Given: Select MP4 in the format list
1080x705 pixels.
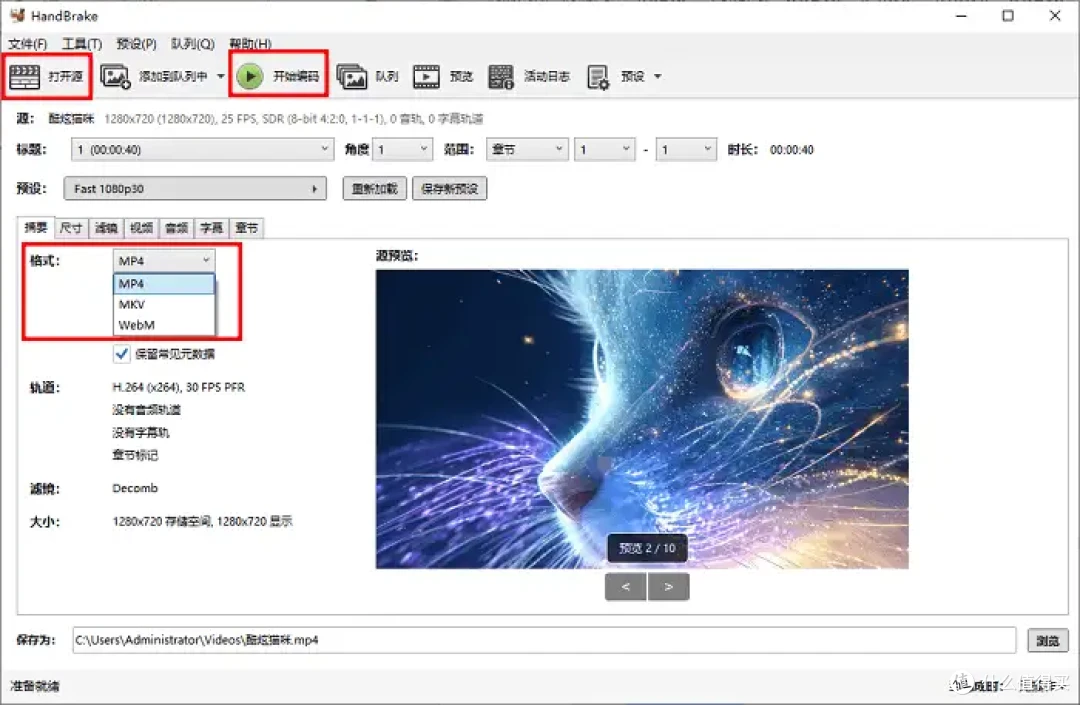Looking at the screenshot, I should point(164,284).
